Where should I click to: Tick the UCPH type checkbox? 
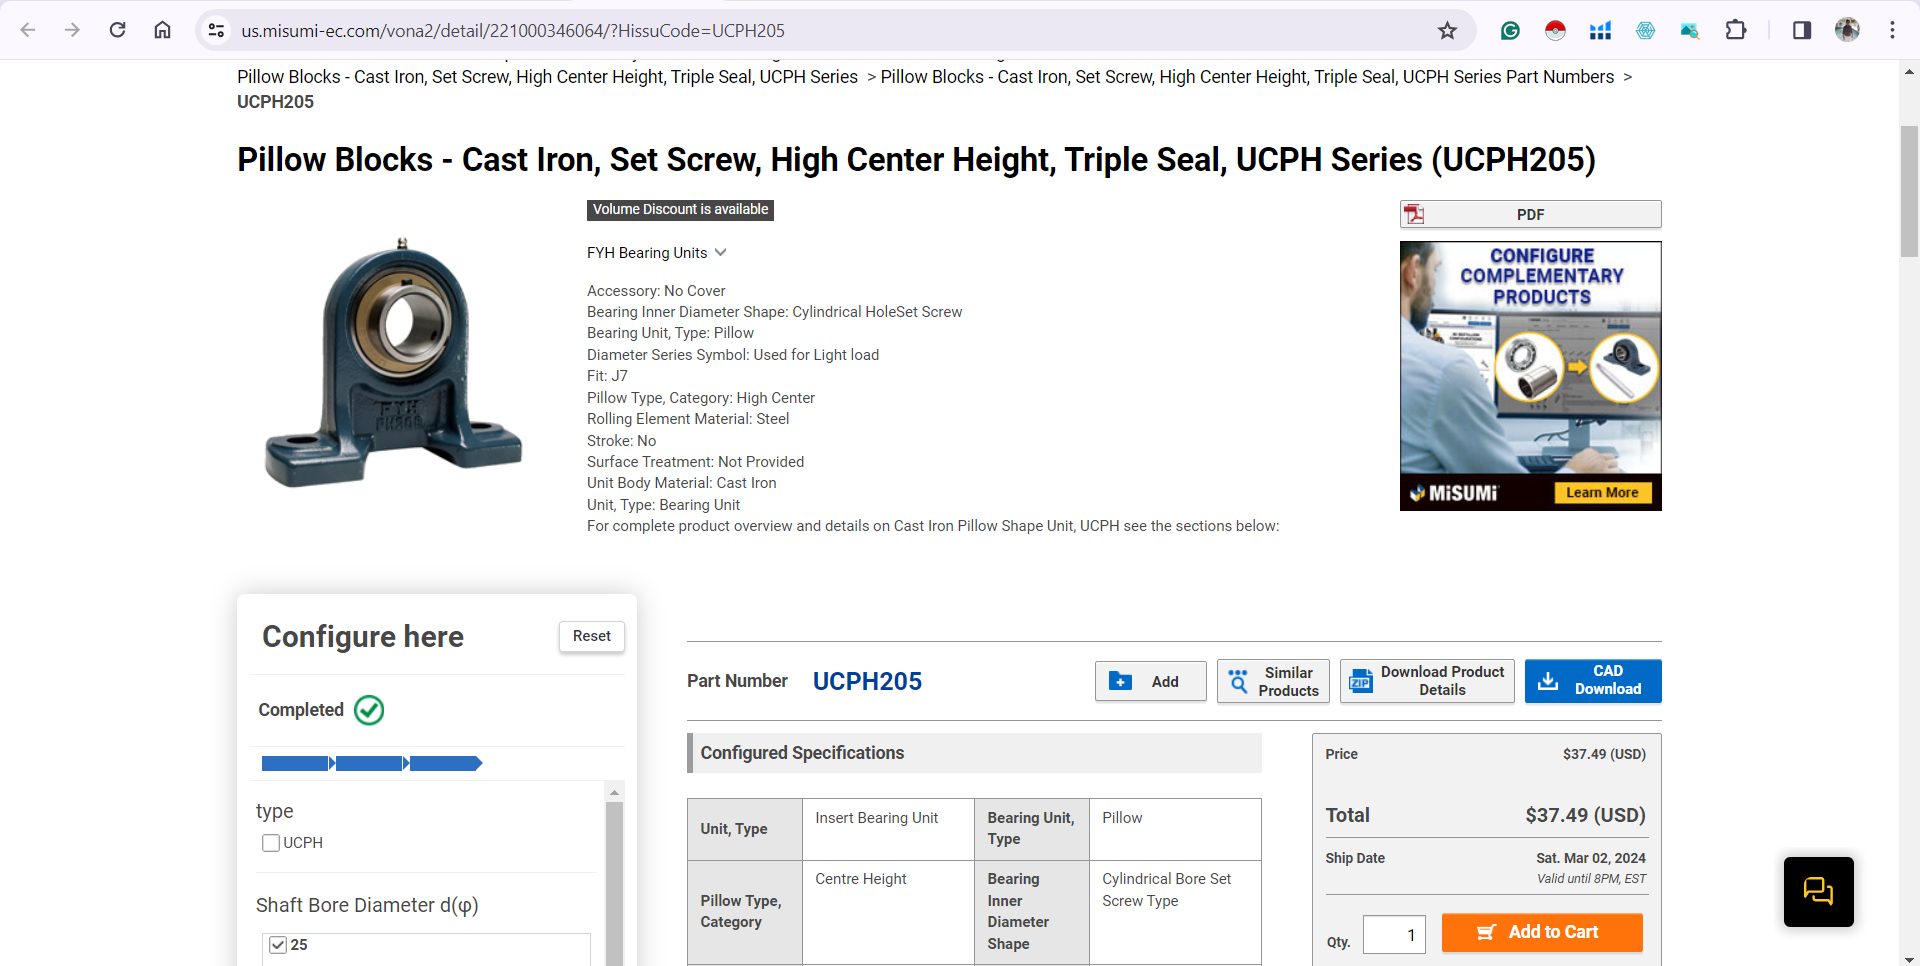[271, 843]
